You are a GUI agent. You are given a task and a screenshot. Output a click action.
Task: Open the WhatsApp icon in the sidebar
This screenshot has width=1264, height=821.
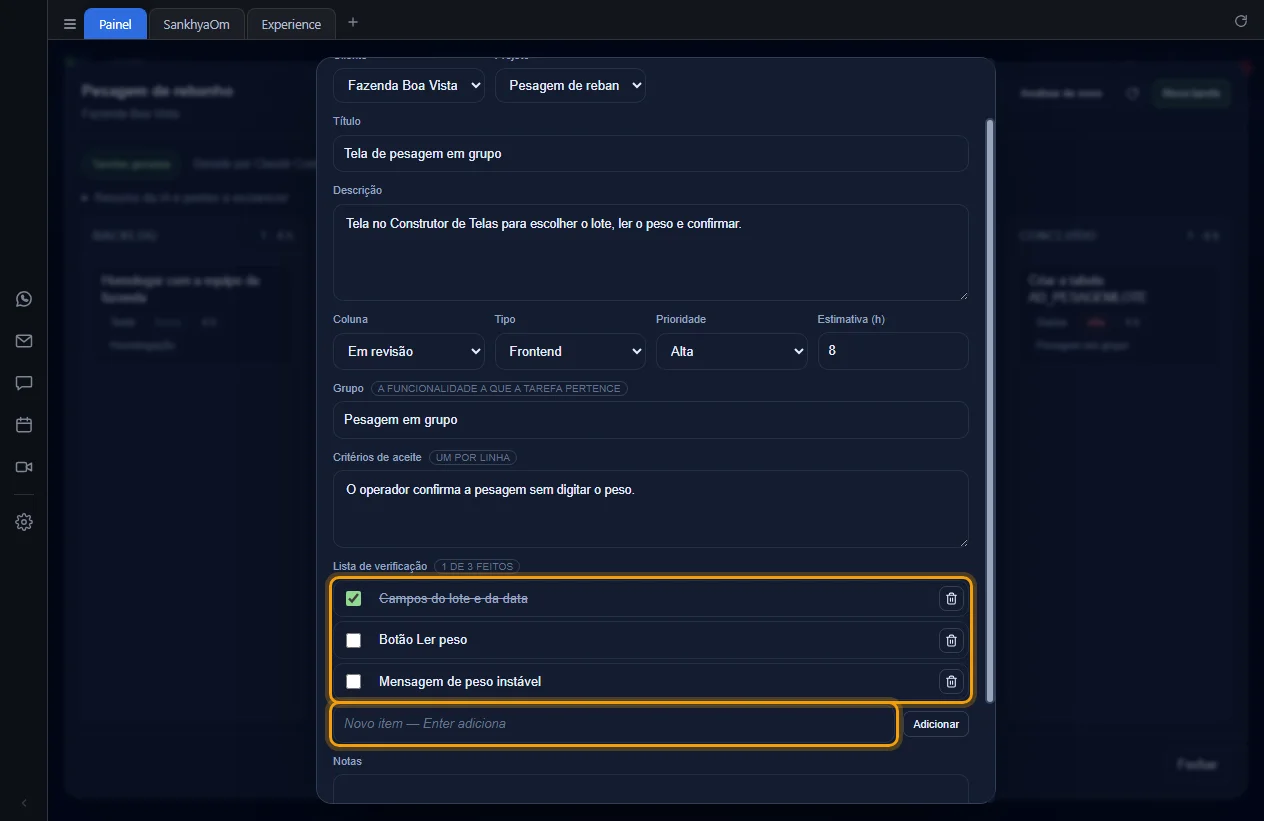24,299
